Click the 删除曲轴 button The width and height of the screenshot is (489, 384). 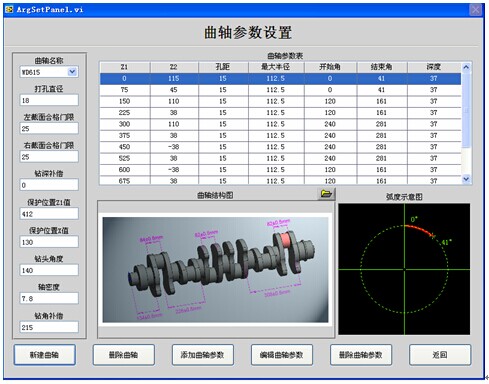coord(124,355)
